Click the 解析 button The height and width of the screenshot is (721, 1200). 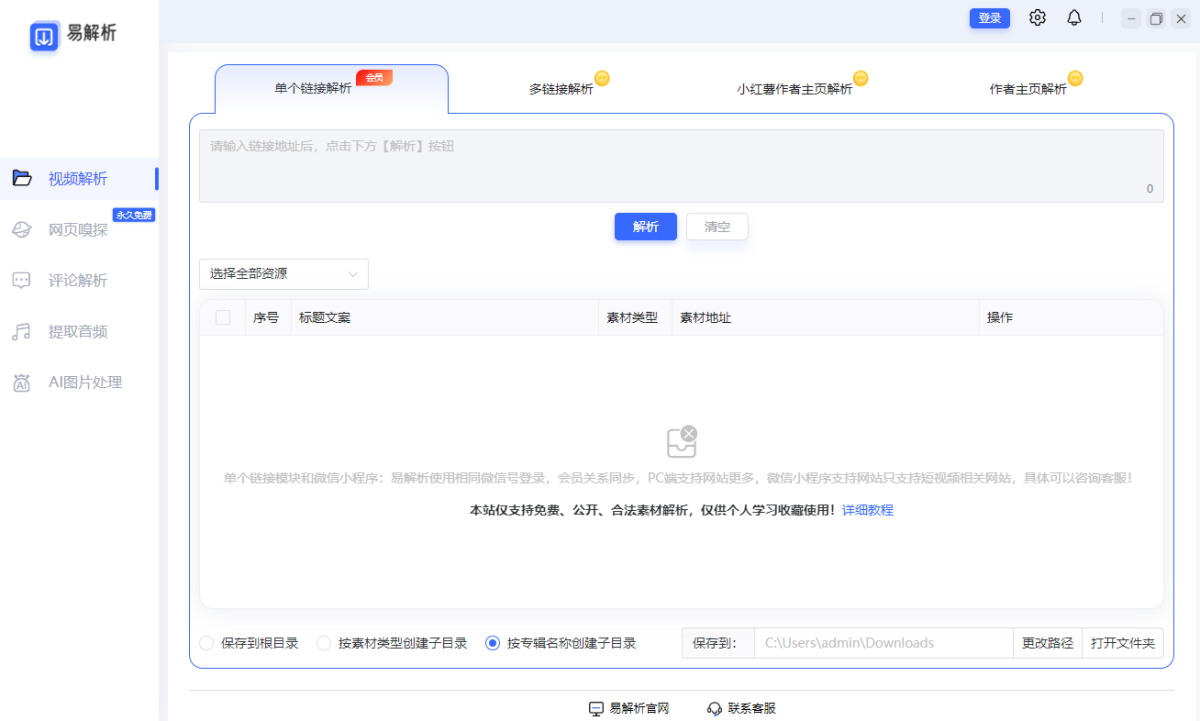645,226
